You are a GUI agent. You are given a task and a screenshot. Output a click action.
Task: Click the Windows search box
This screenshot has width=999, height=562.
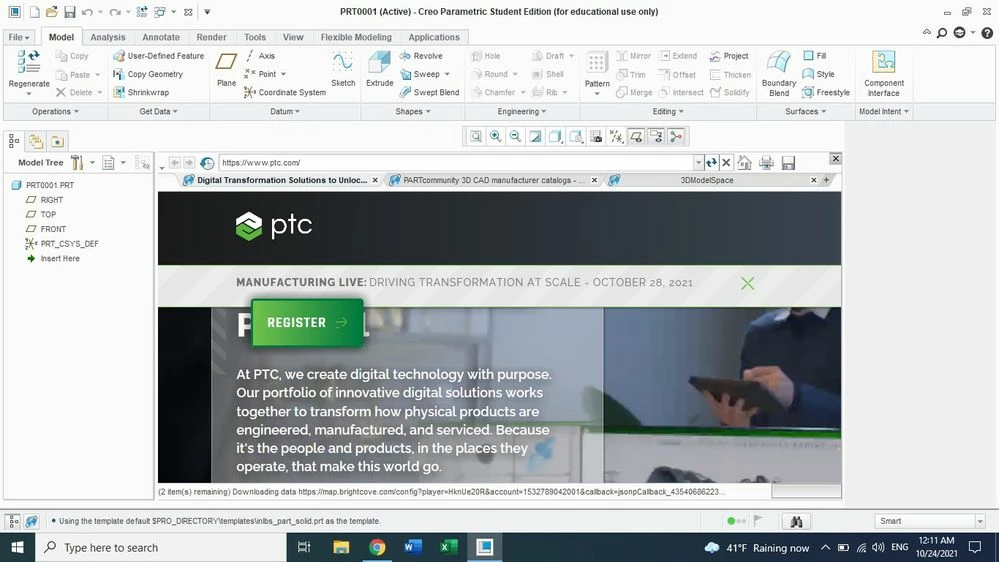(161, 547)
